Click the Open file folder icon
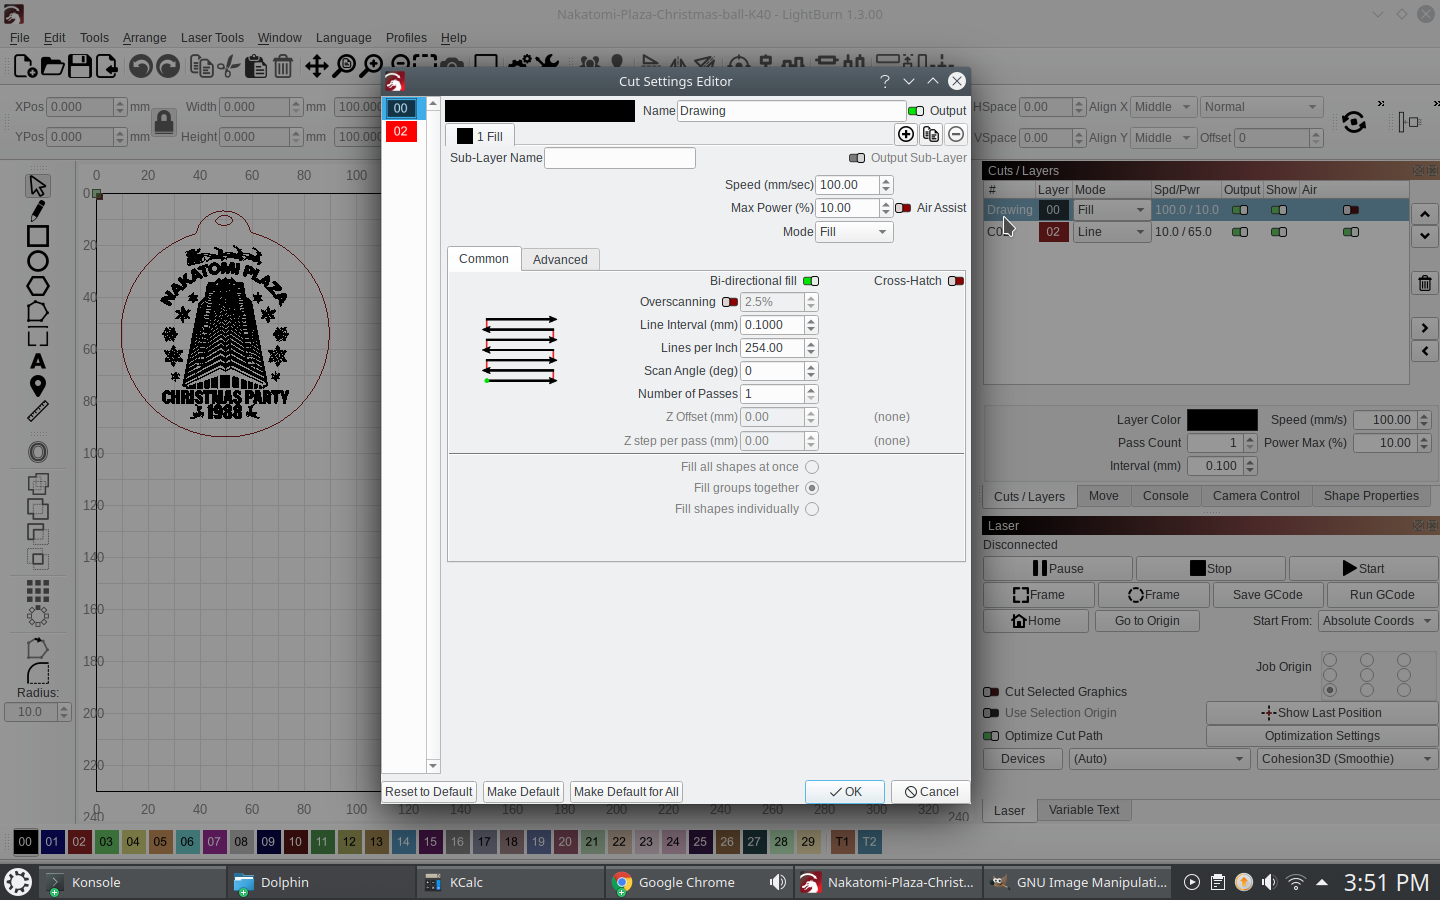 [52, 67]
